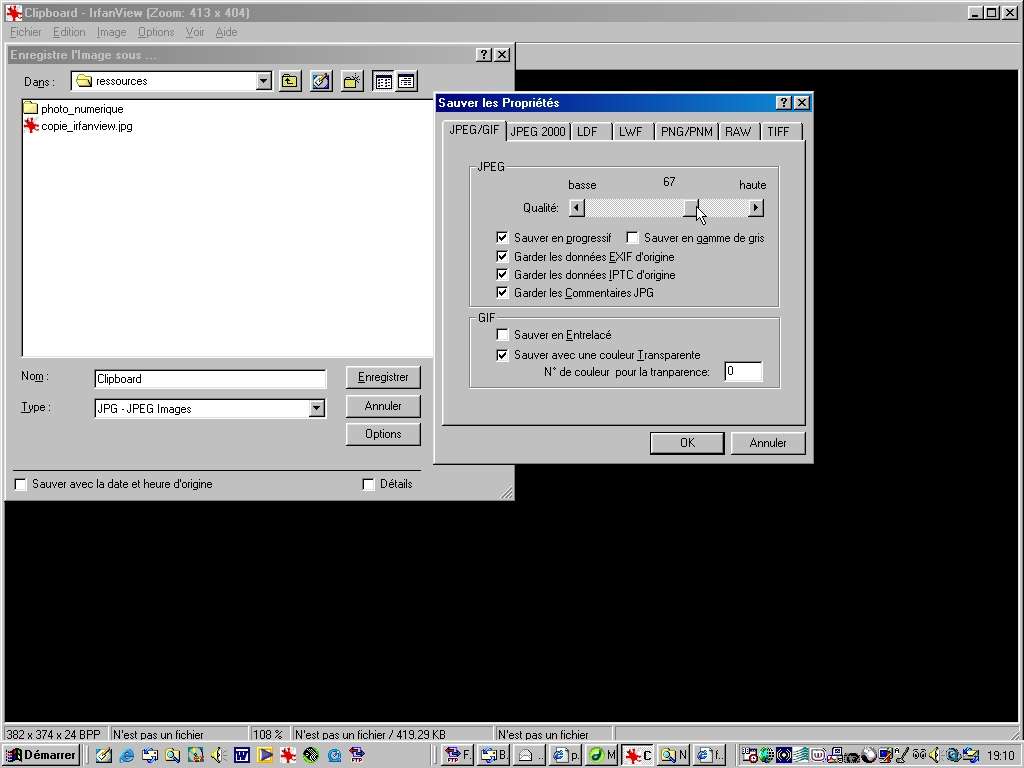The image size is (1024, 768).
Task: Create a new folder in save dialog
Action: tap(352, 81)
